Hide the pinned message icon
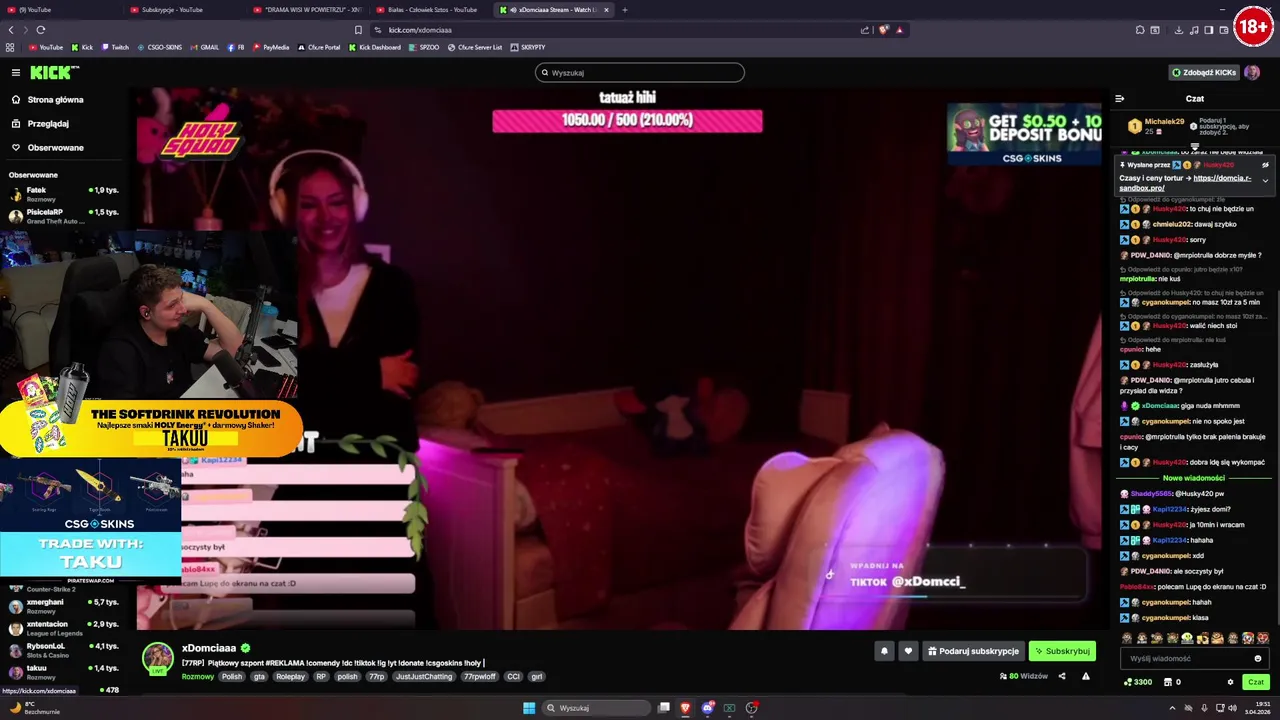Image resolution: width=1280 pixels, height=720 pixels. tap(1265, 165)
